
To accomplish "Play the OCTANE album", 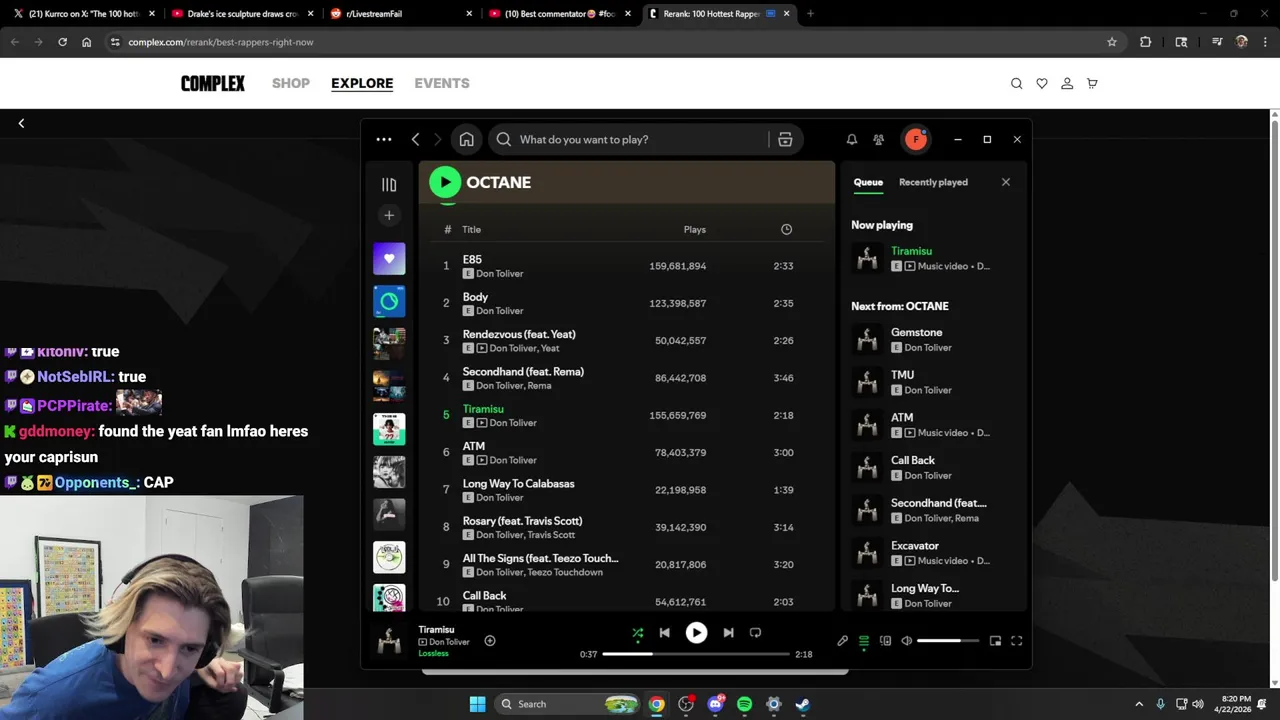I will [445, 182].
